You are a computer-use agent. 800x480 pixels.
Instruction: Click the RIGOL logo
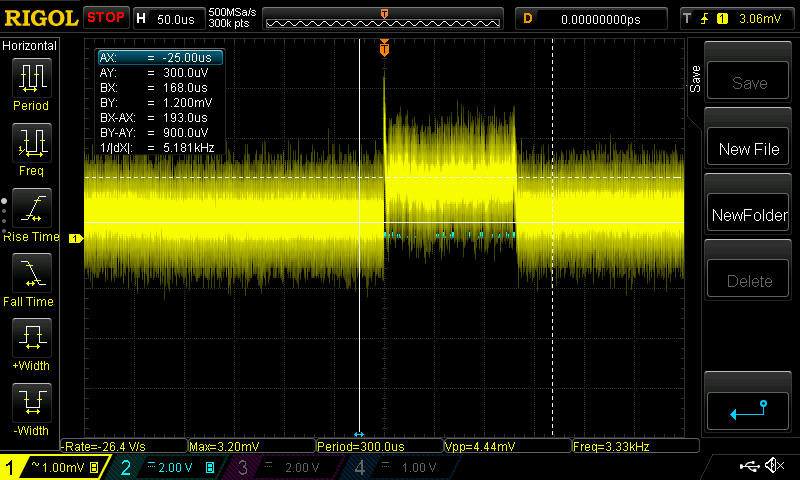tap(41, 18)
